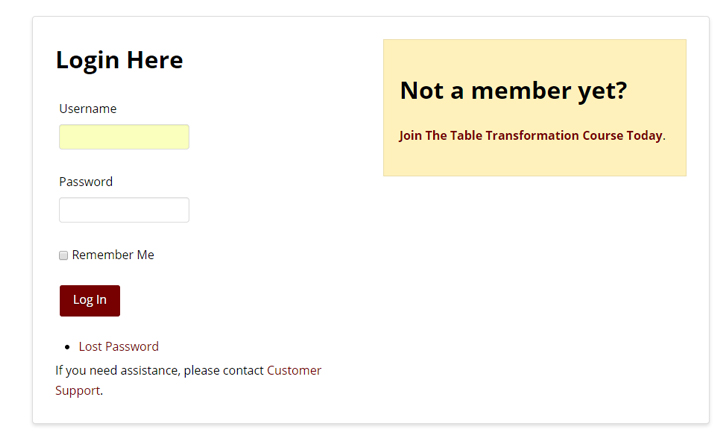This screenshot has height=444, width=725.
Task: Click the word Support on second line
Action: (x=77, y=391)
